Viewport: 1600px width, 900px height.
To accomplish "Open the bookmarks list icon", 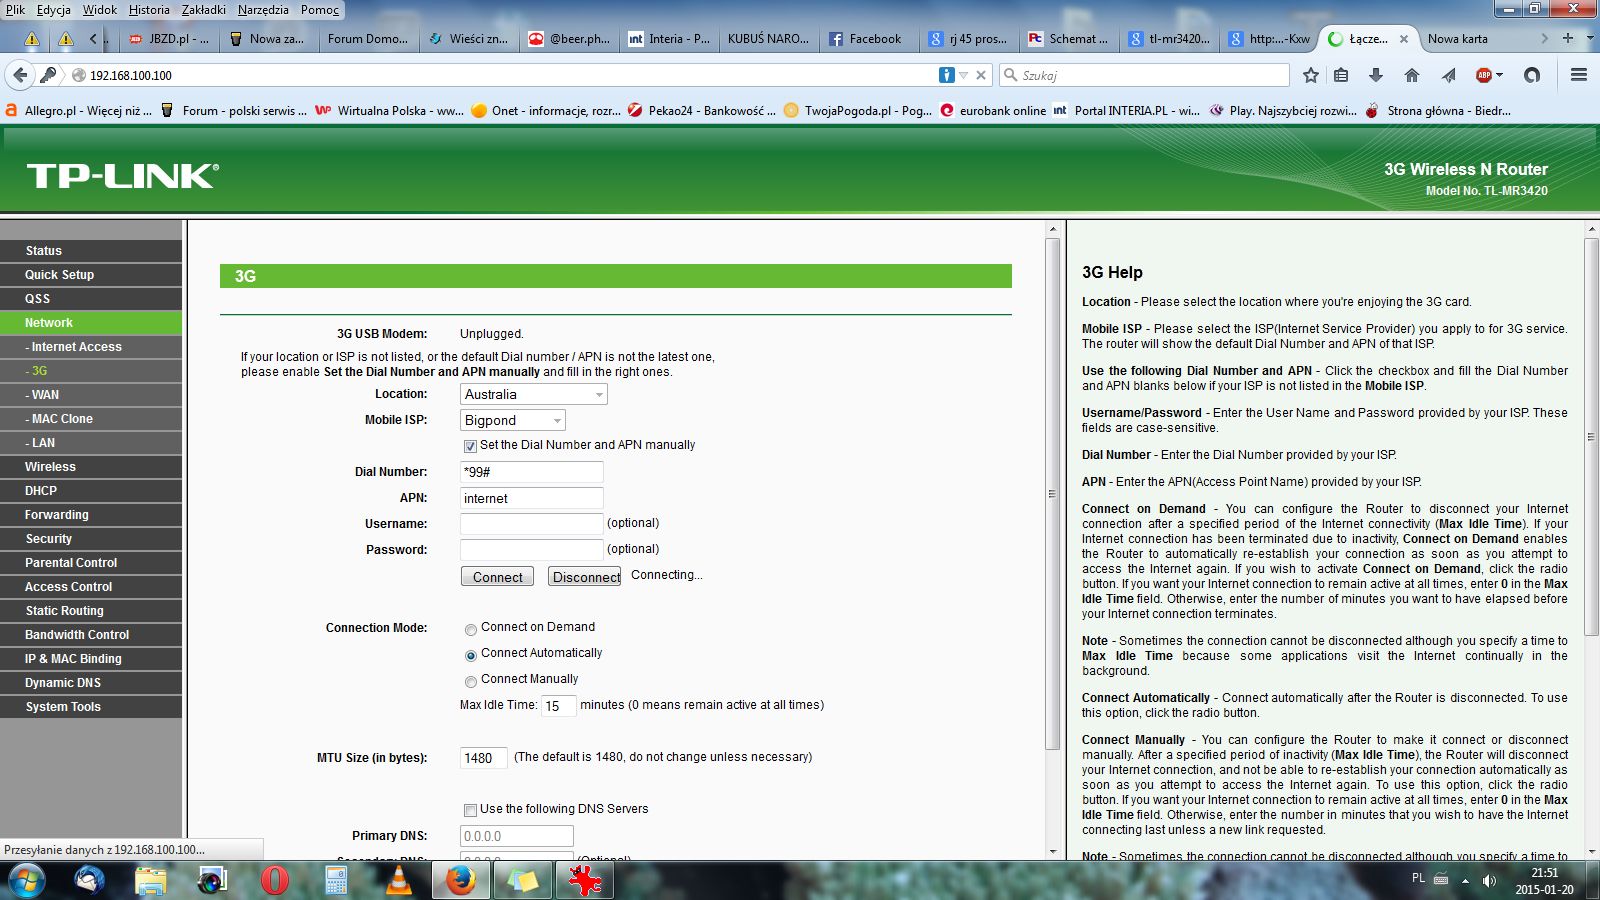I will coord(1342,75).
